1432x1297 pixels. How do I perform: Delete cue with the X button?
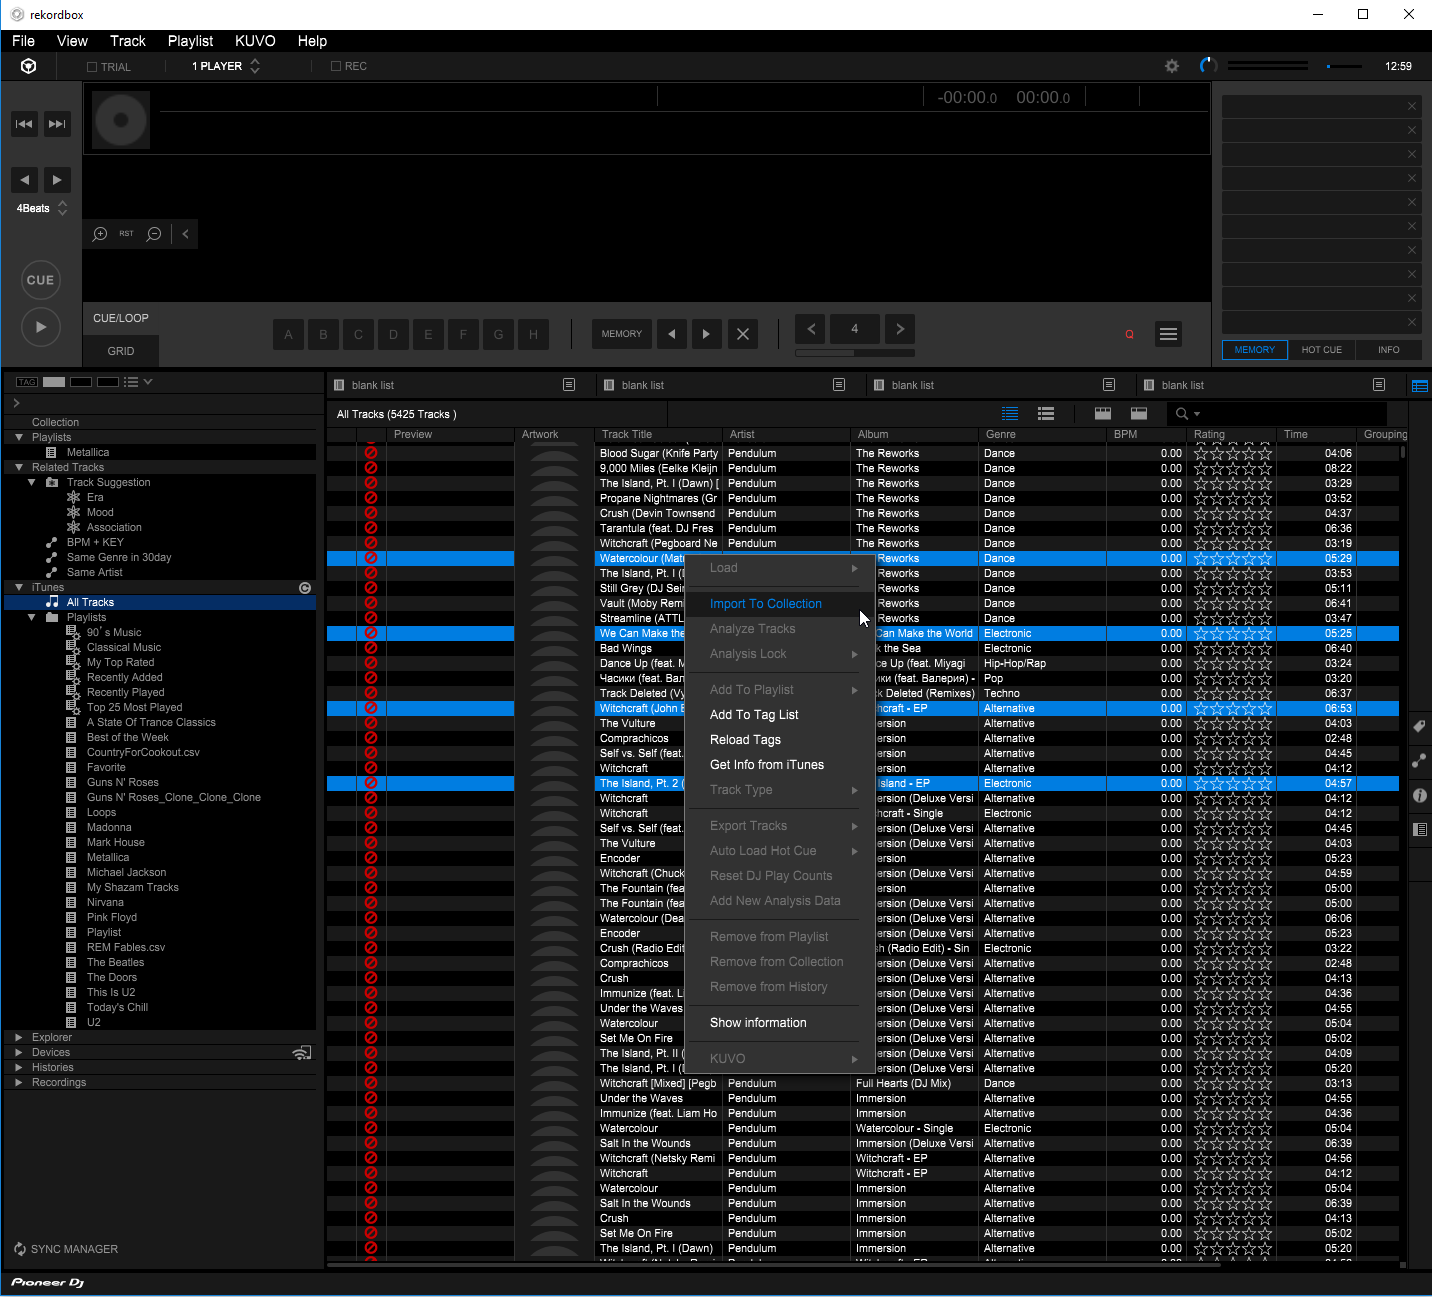point(742,334)
